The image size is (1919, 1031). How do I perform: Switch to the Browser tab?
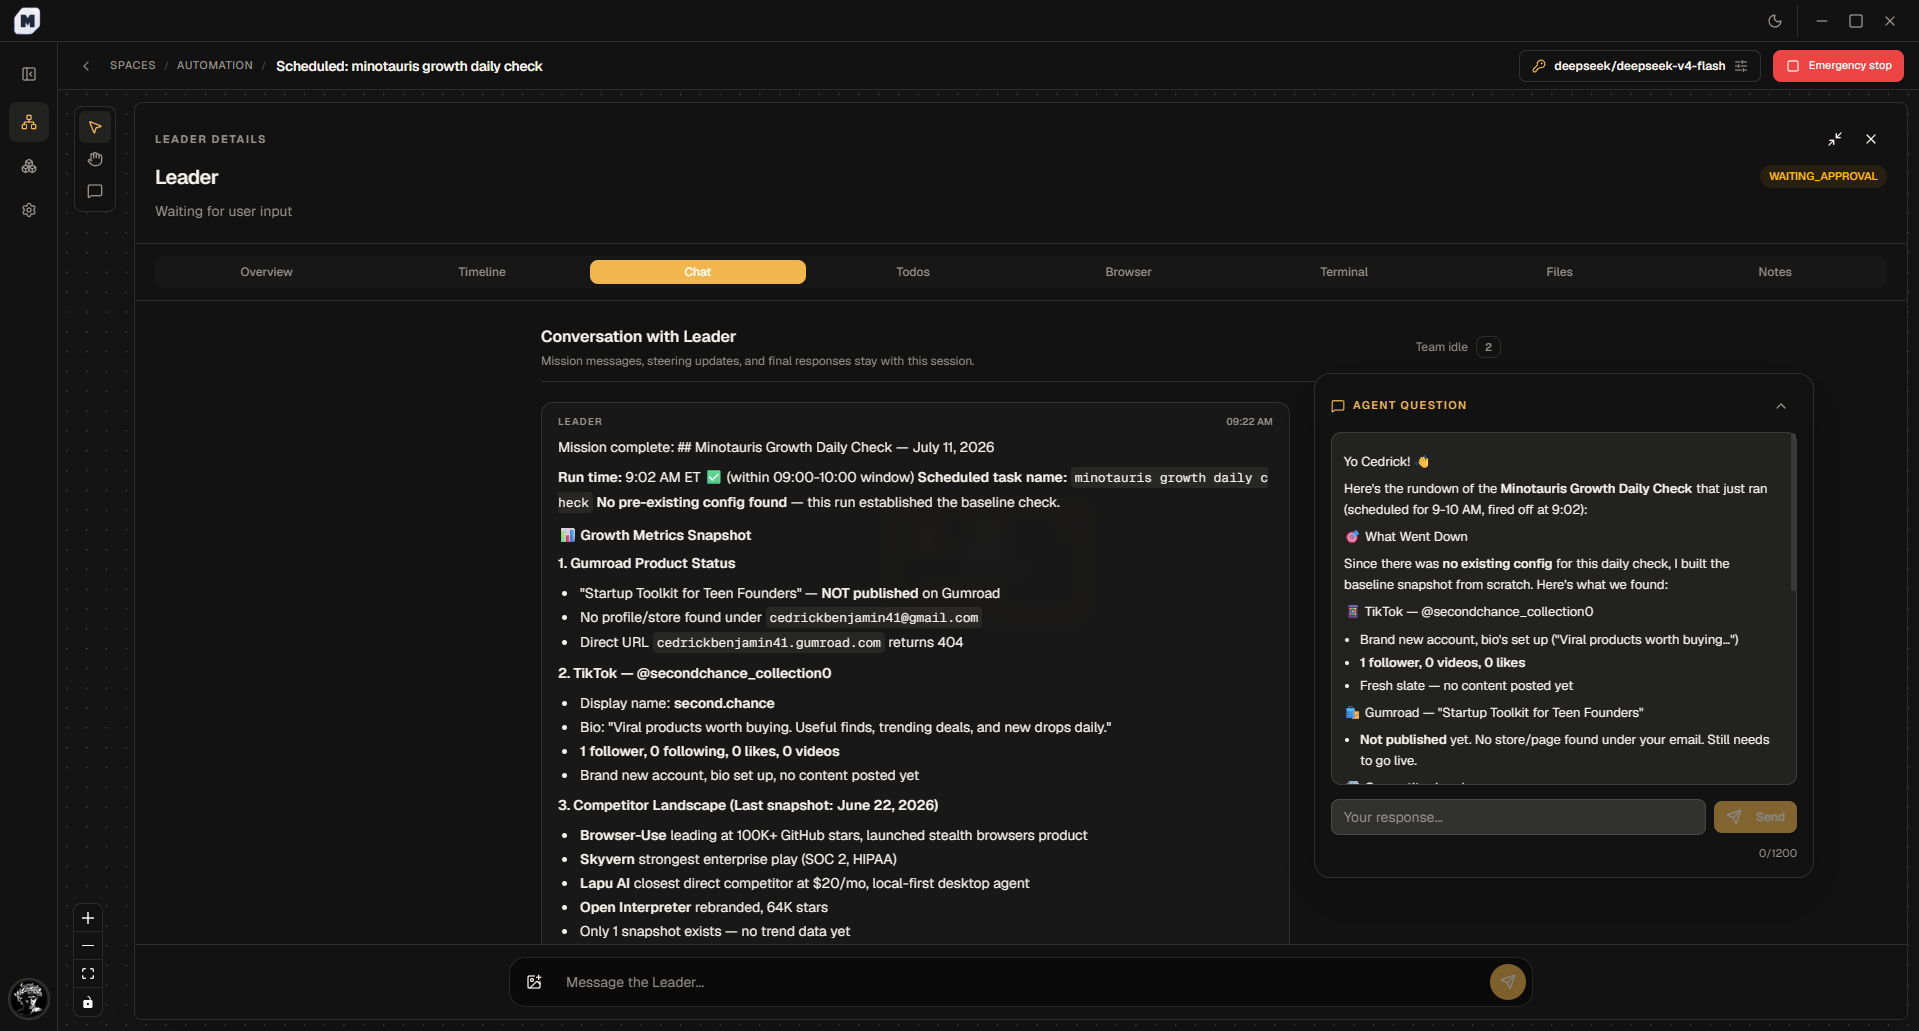1128,272
